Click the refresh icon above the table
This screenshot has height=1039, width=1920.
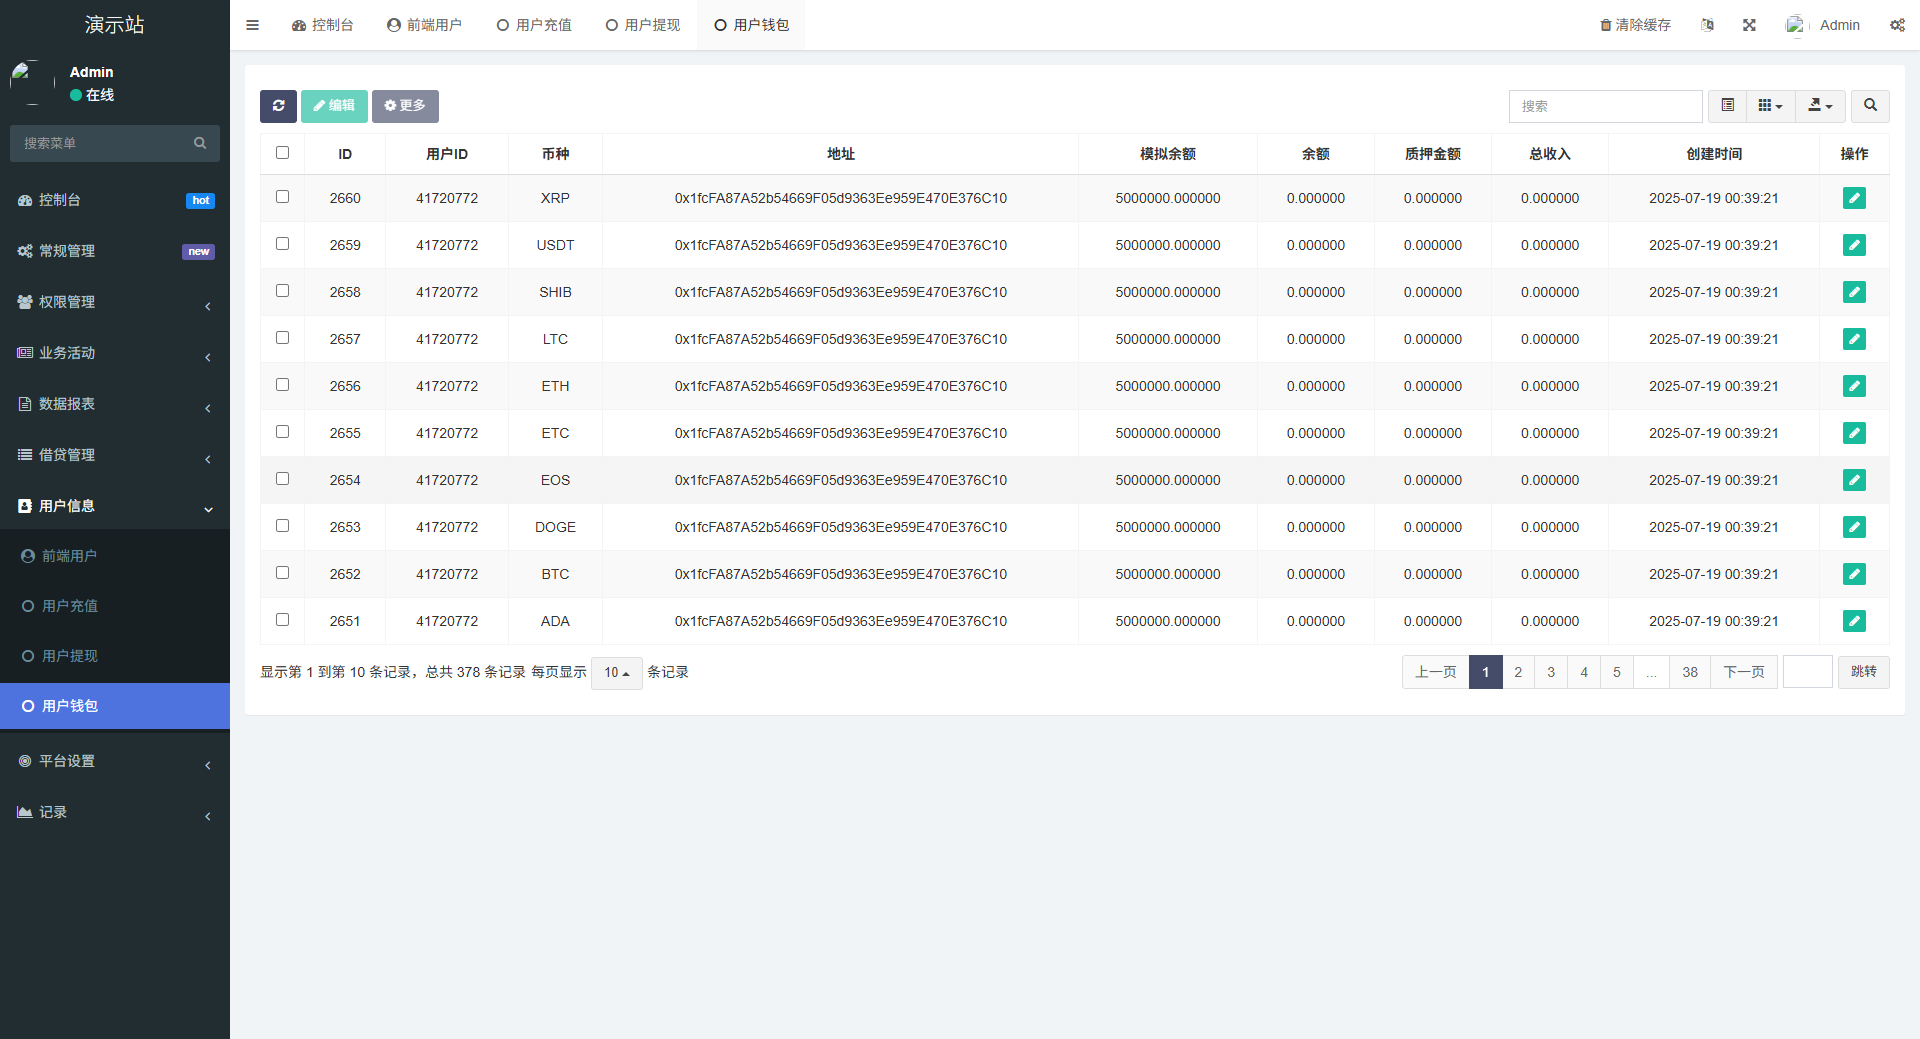pos(278,106)
